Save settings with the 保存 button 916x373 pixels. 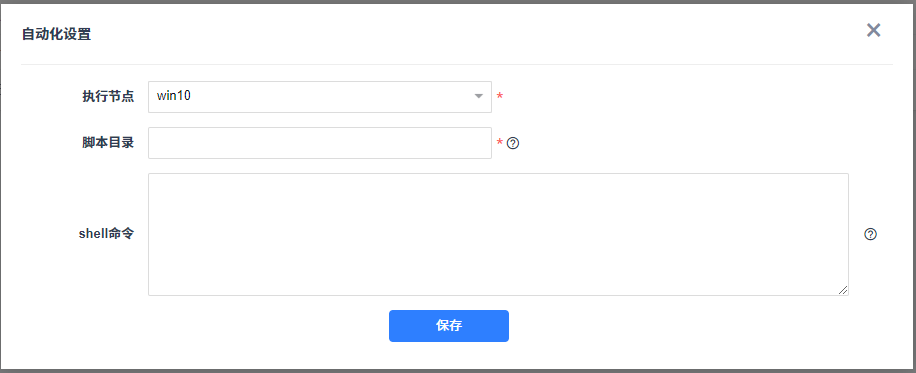[x=449, y=326]
